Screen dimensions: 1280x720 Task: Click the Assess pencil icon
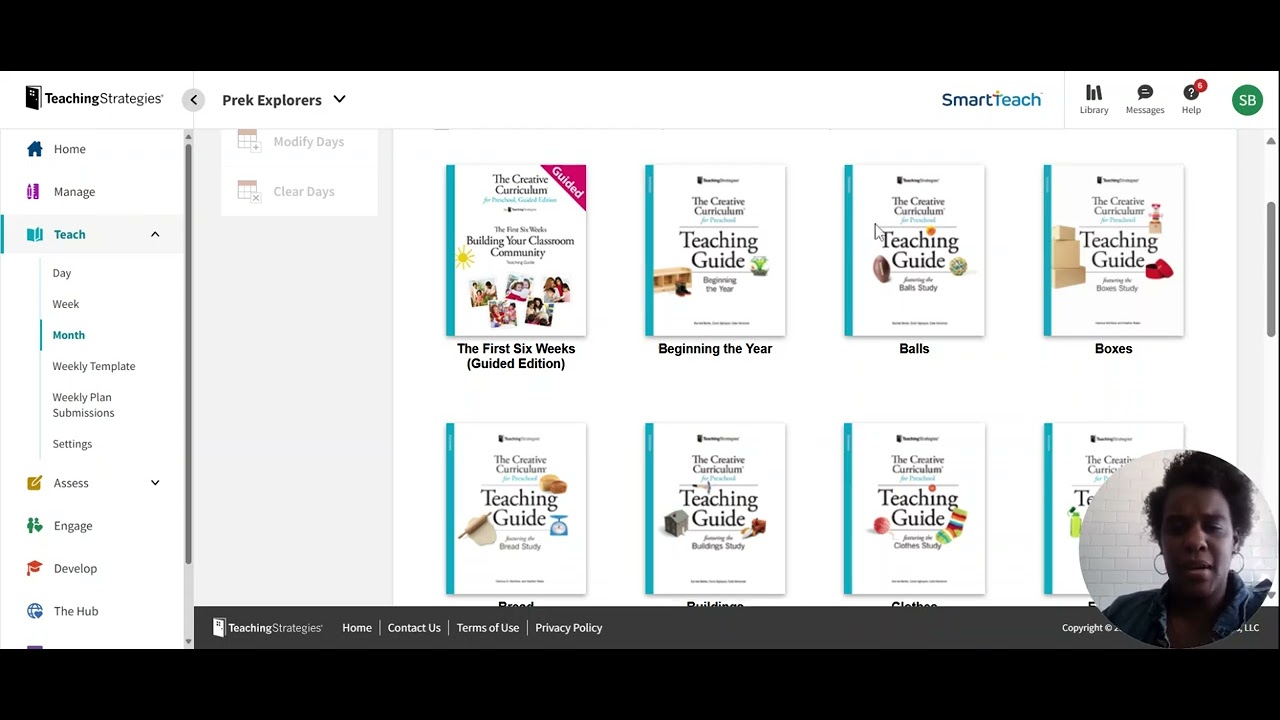pyautogui.click(x=35, y=483)
